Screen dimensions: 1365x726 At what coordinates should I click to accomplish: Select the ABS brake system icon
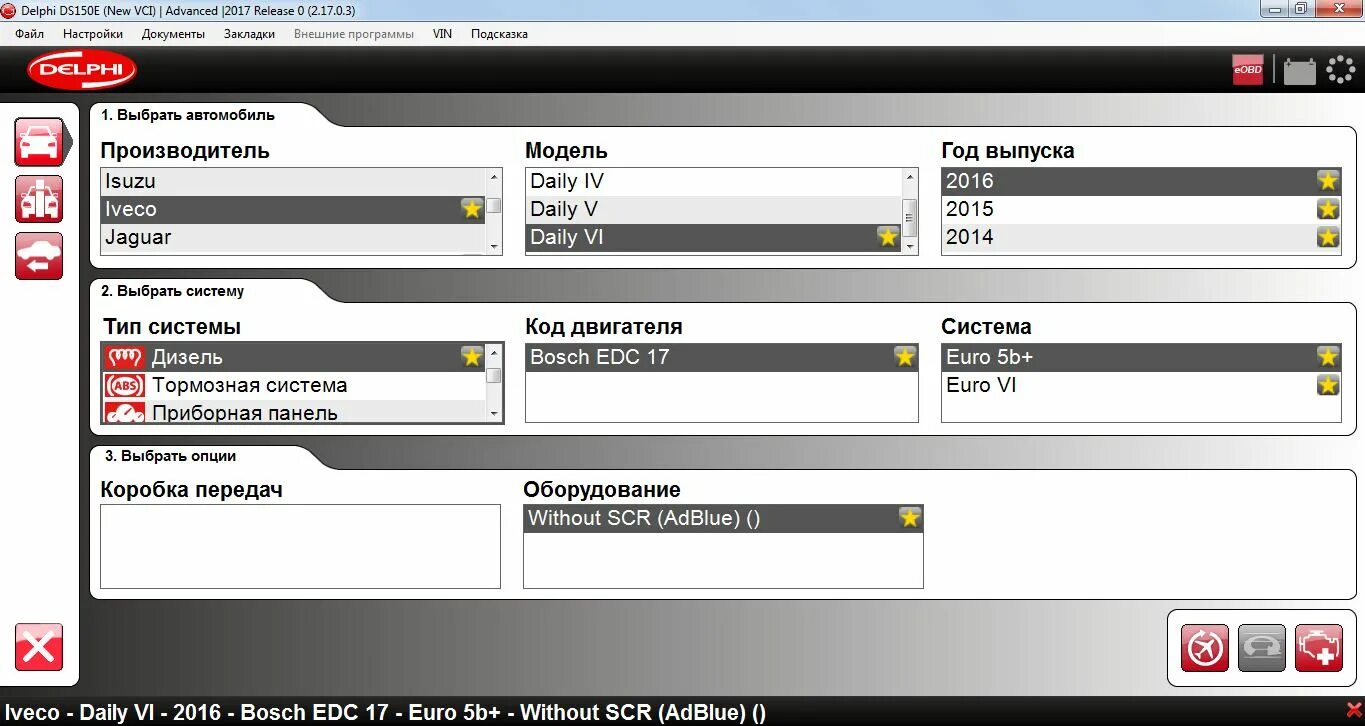coord(125,385)
